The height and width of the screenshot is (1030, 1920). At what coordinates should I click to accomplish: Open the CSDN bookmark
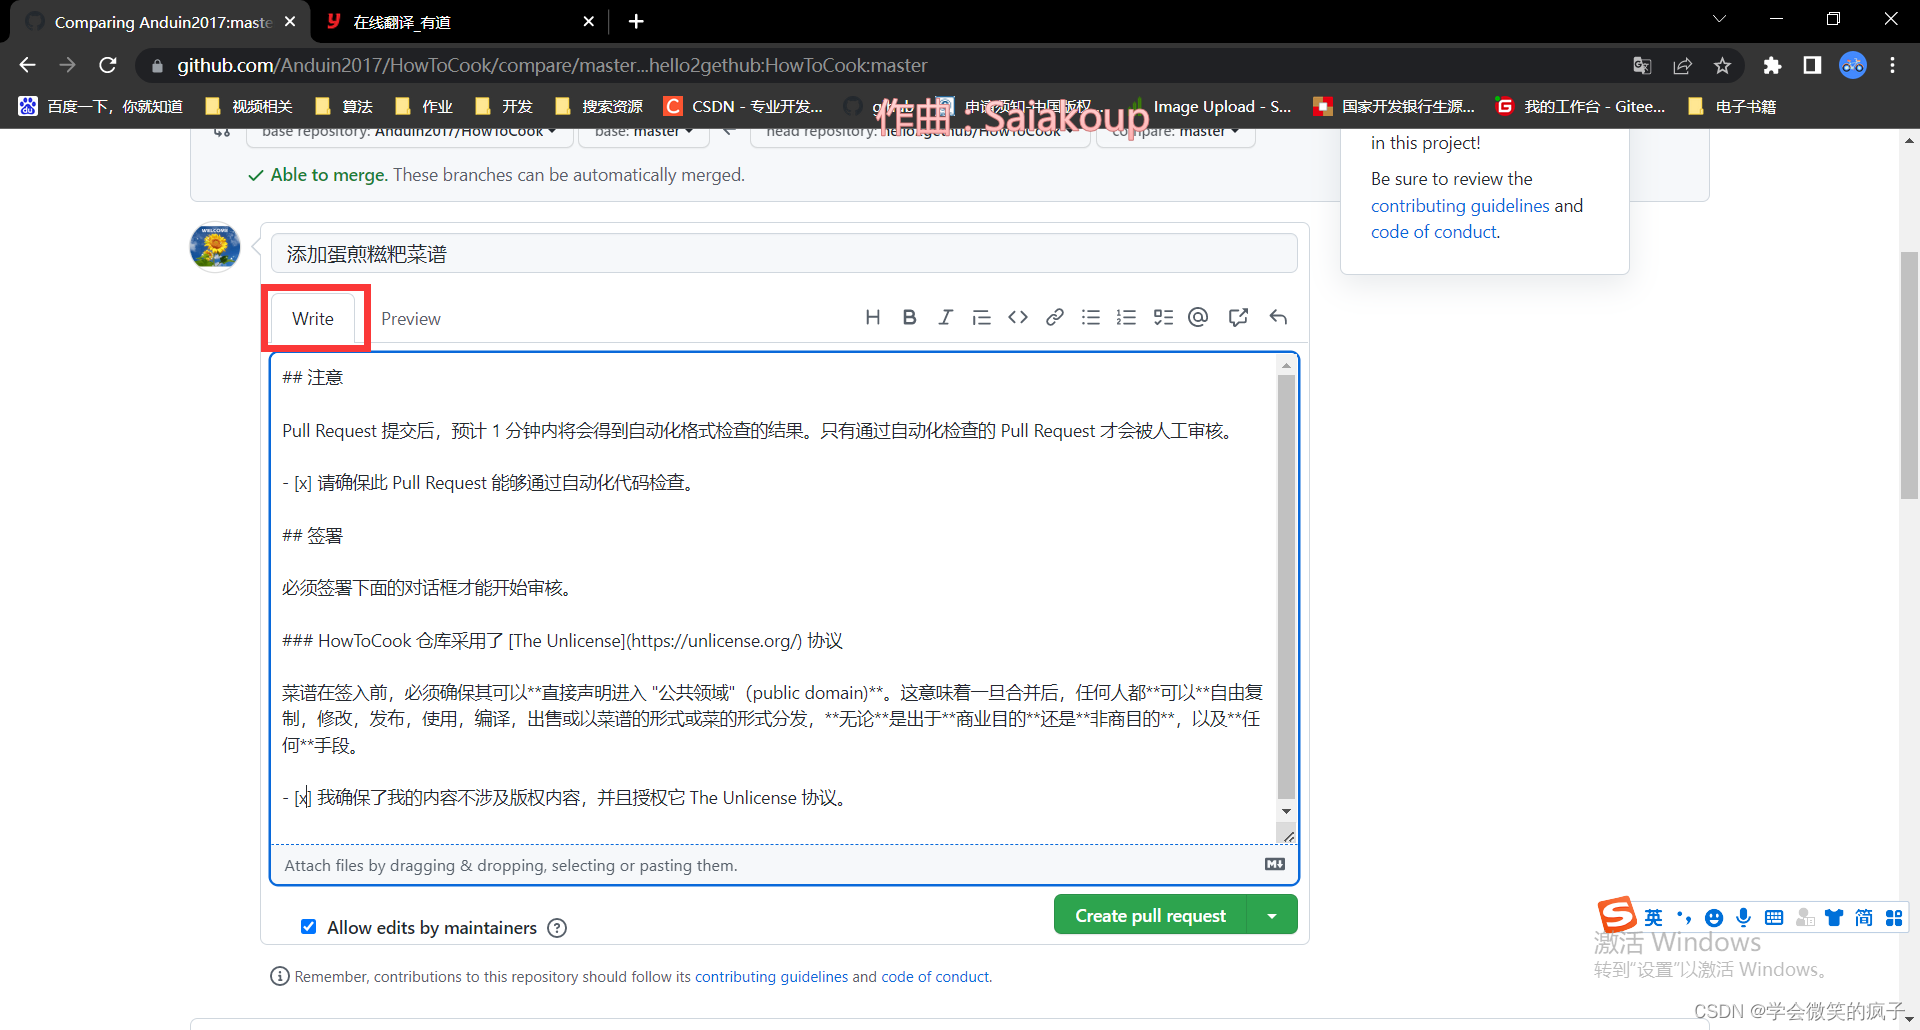[x=744, y=106]
